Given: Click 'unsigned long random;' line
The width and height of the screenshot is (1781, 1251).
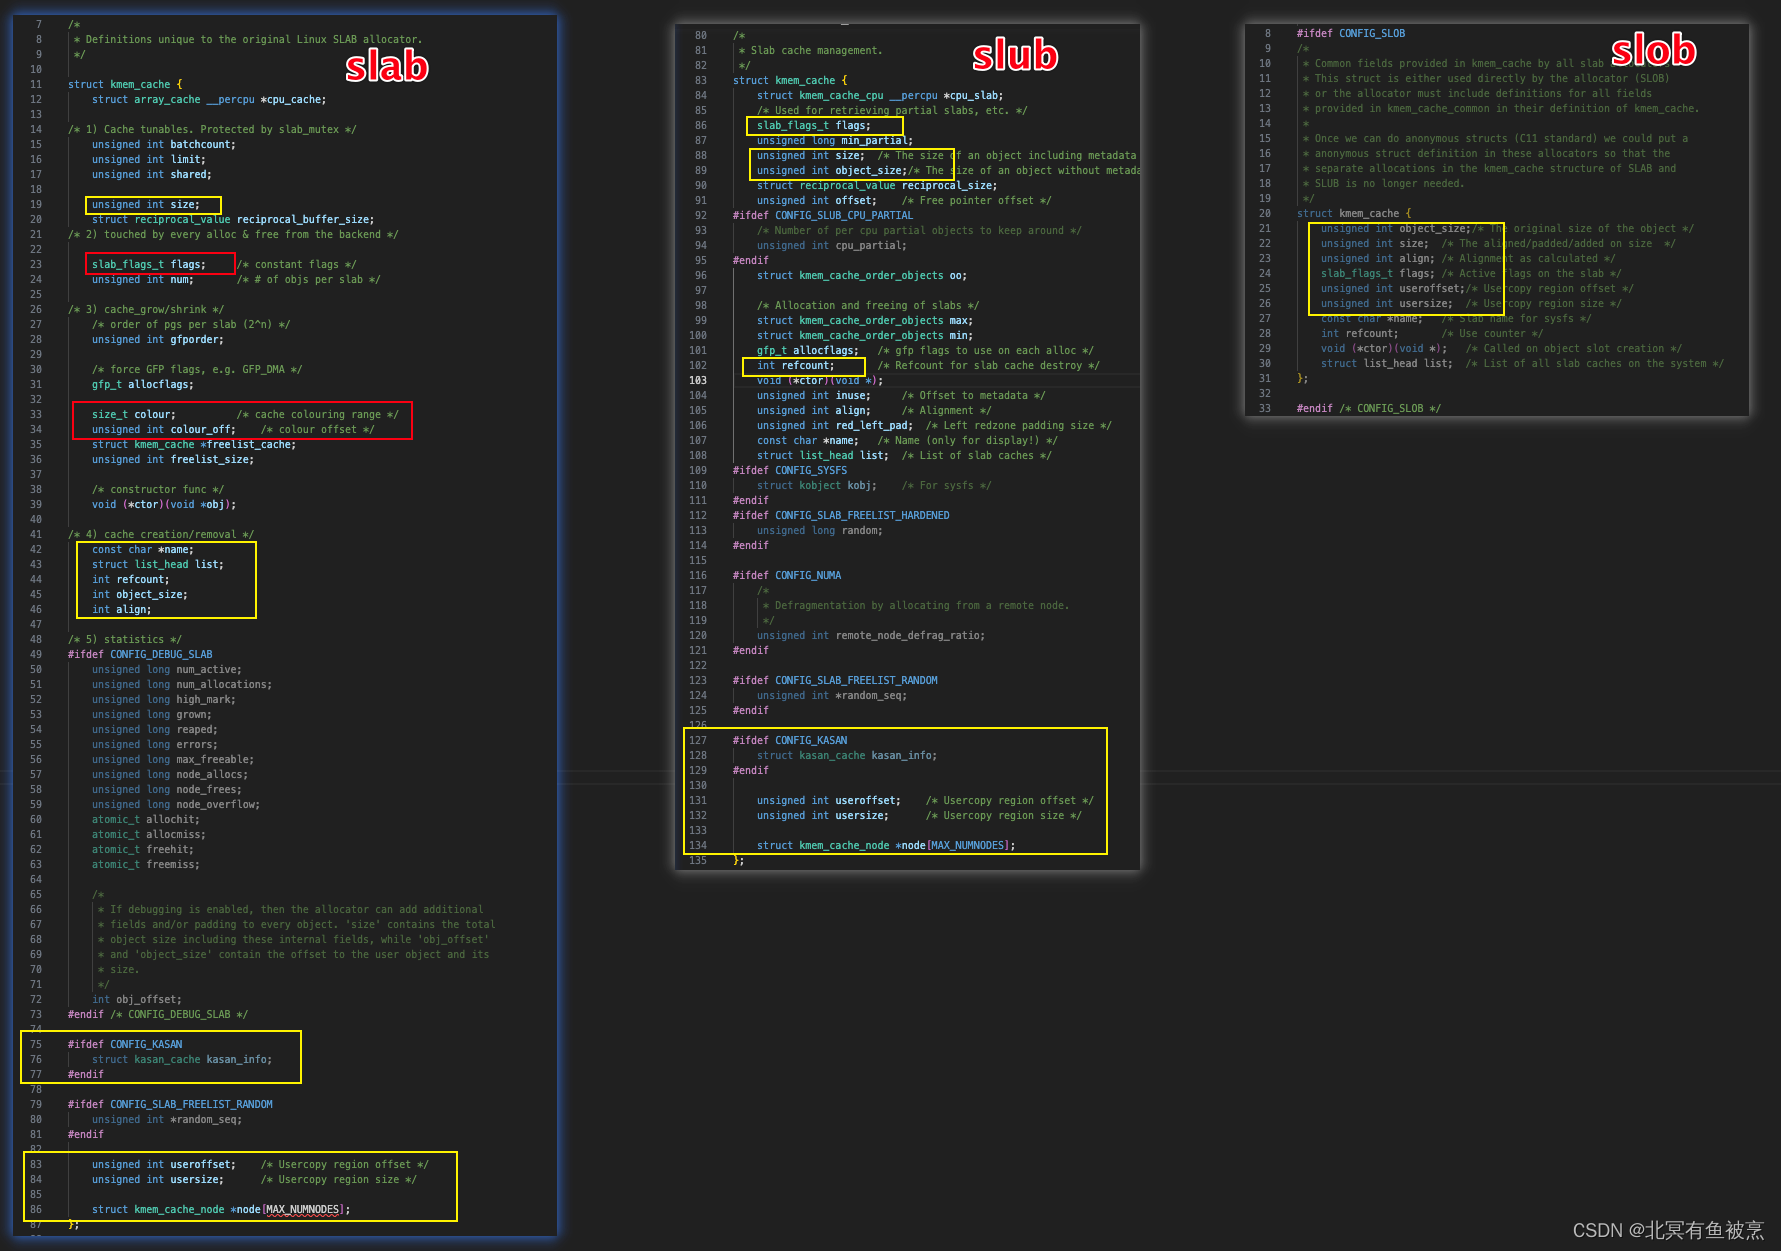Looking at the screenshot, I should 820,530.
